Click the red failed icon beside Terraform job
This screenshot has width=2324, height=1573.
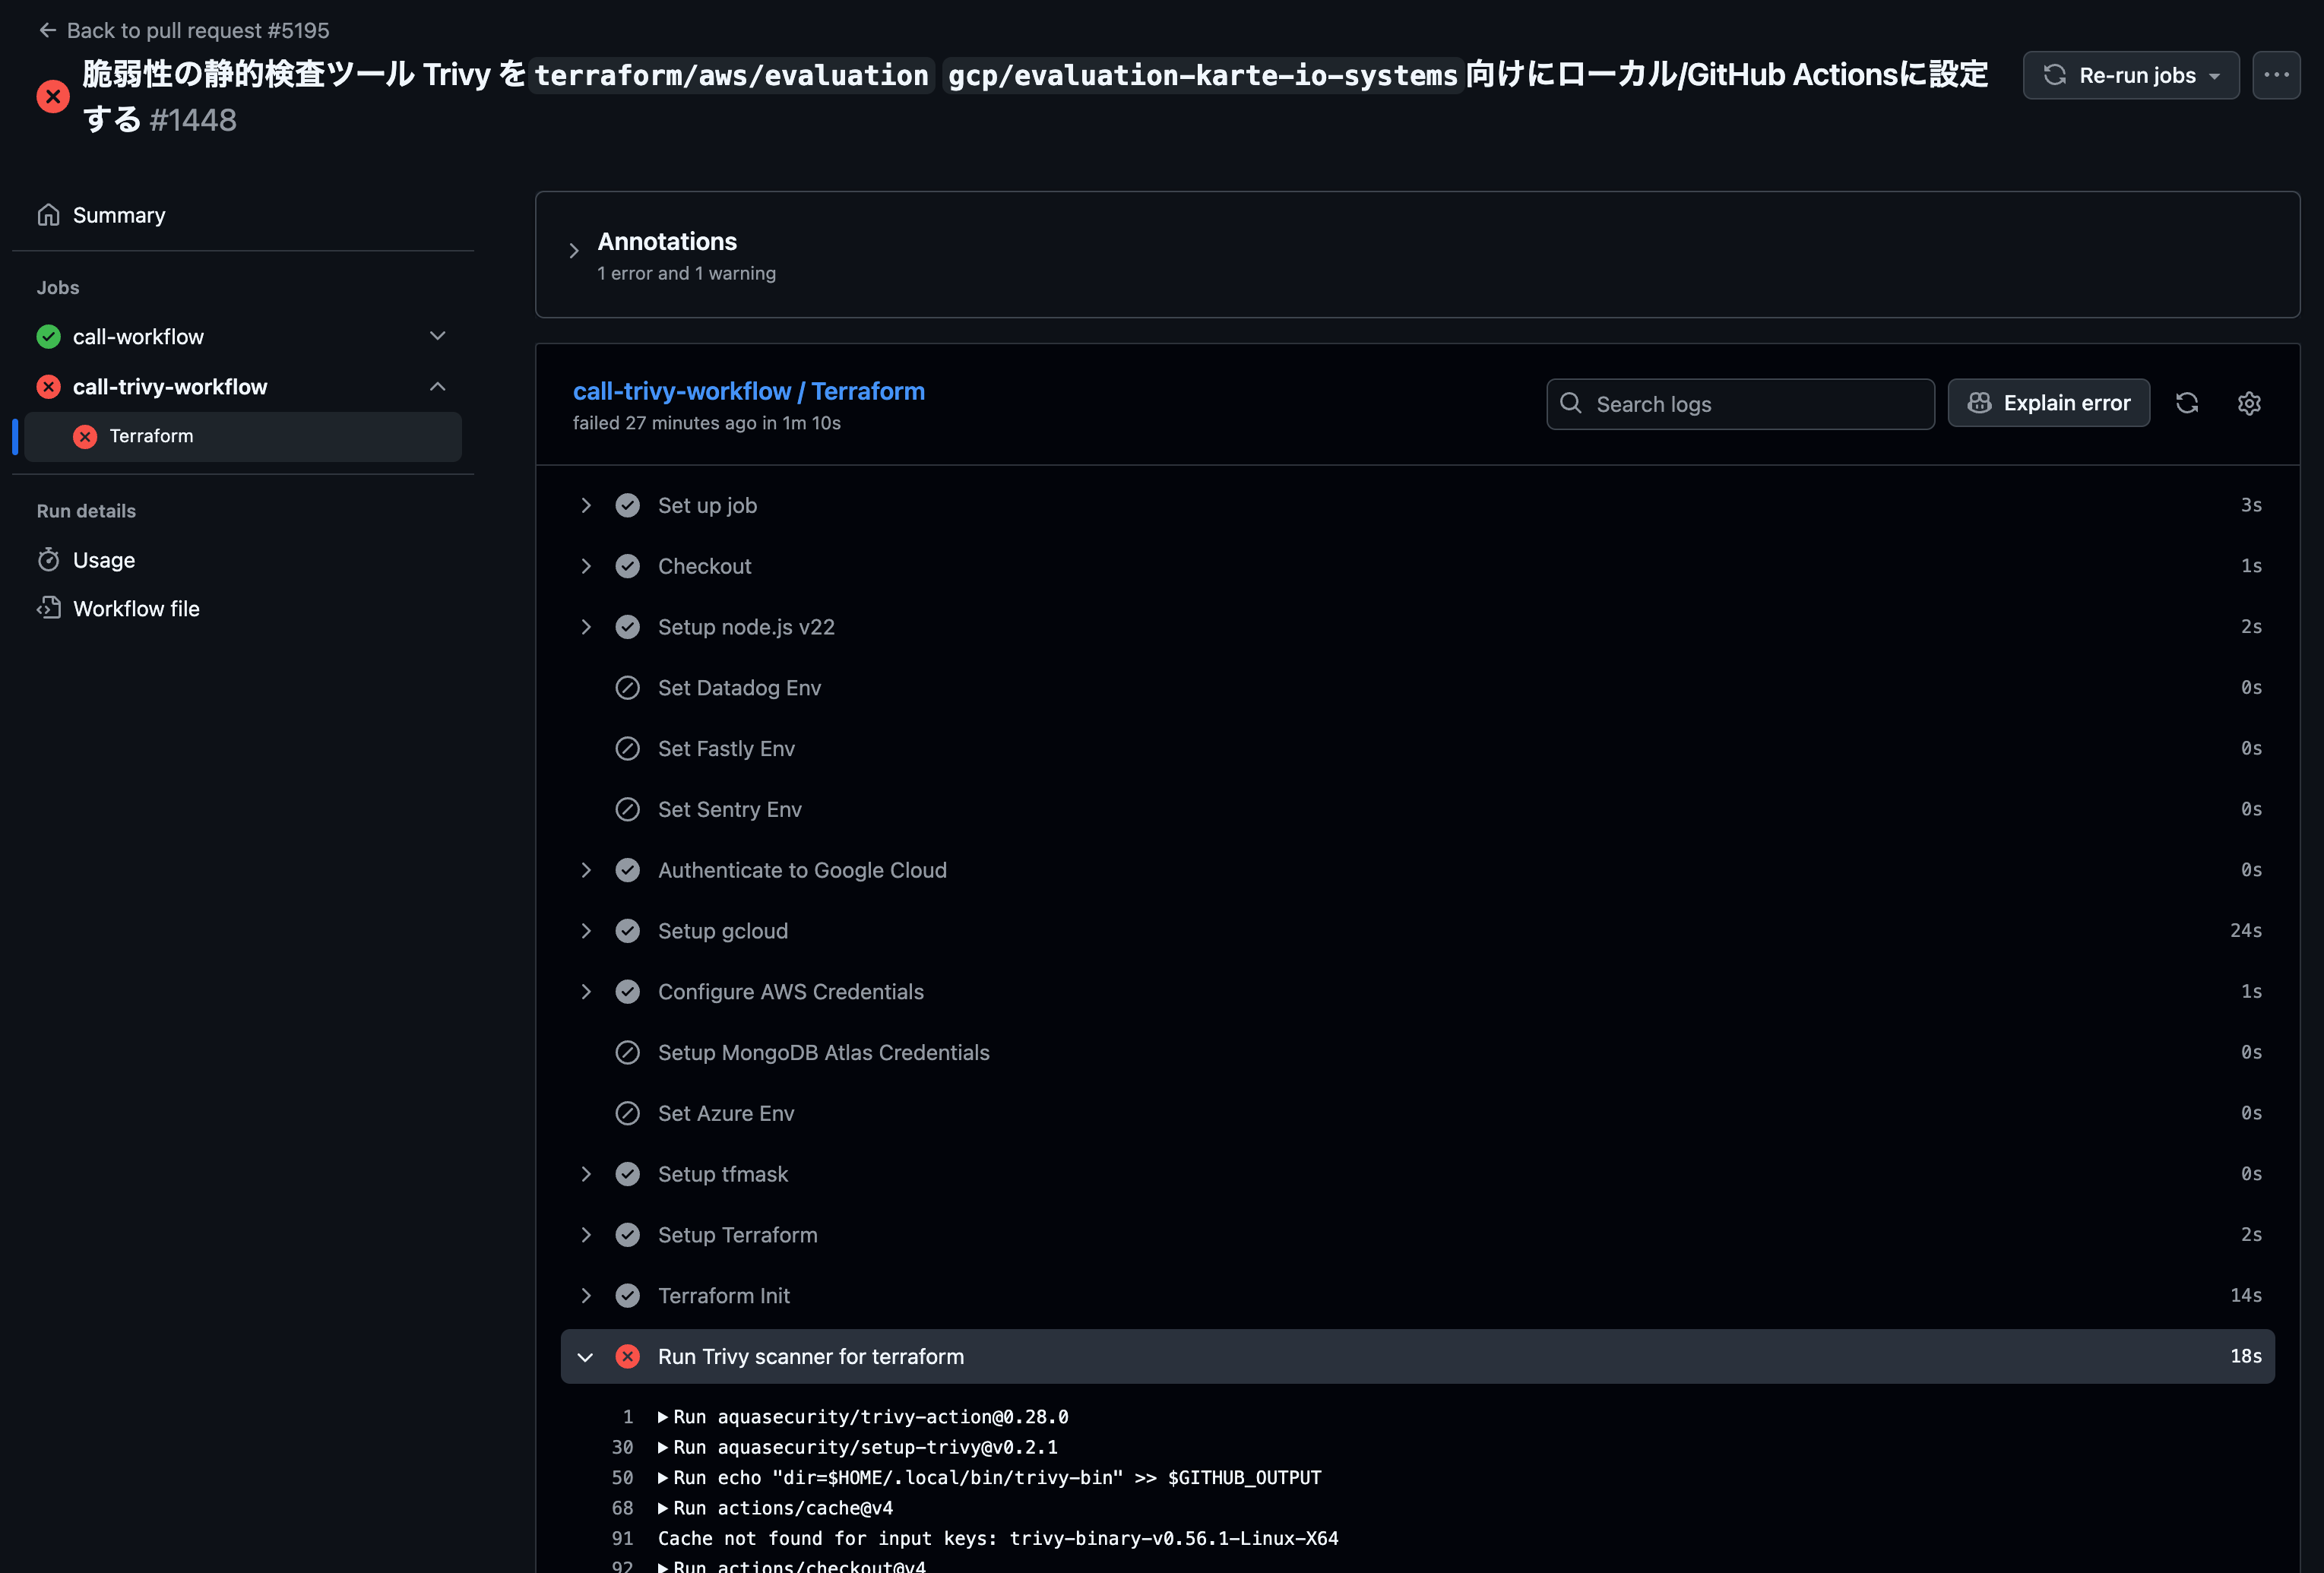coord(85,436)
